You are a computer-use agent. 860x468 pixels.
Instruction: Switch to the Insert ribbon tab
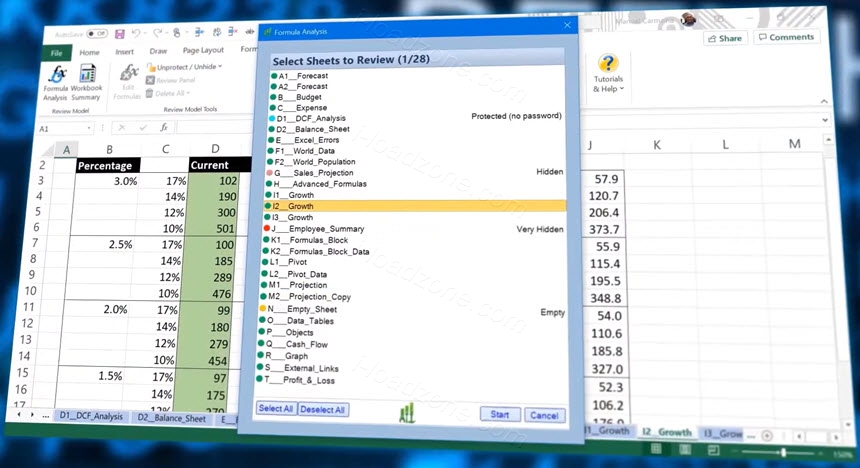click(x=125, y=52)
